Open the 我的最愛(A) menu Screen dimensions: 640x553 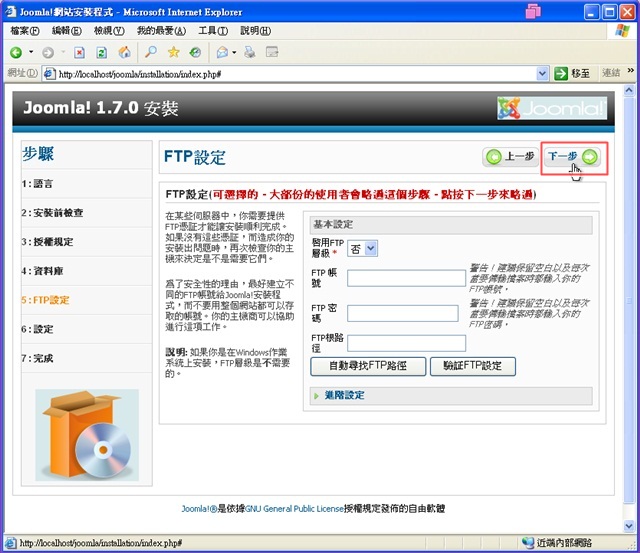(x=161, y=31)
